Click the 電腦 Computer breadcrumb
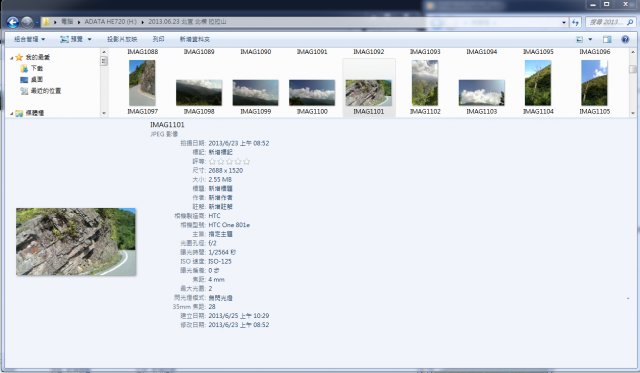Viewport: 640px width, 373px height. 67,22
